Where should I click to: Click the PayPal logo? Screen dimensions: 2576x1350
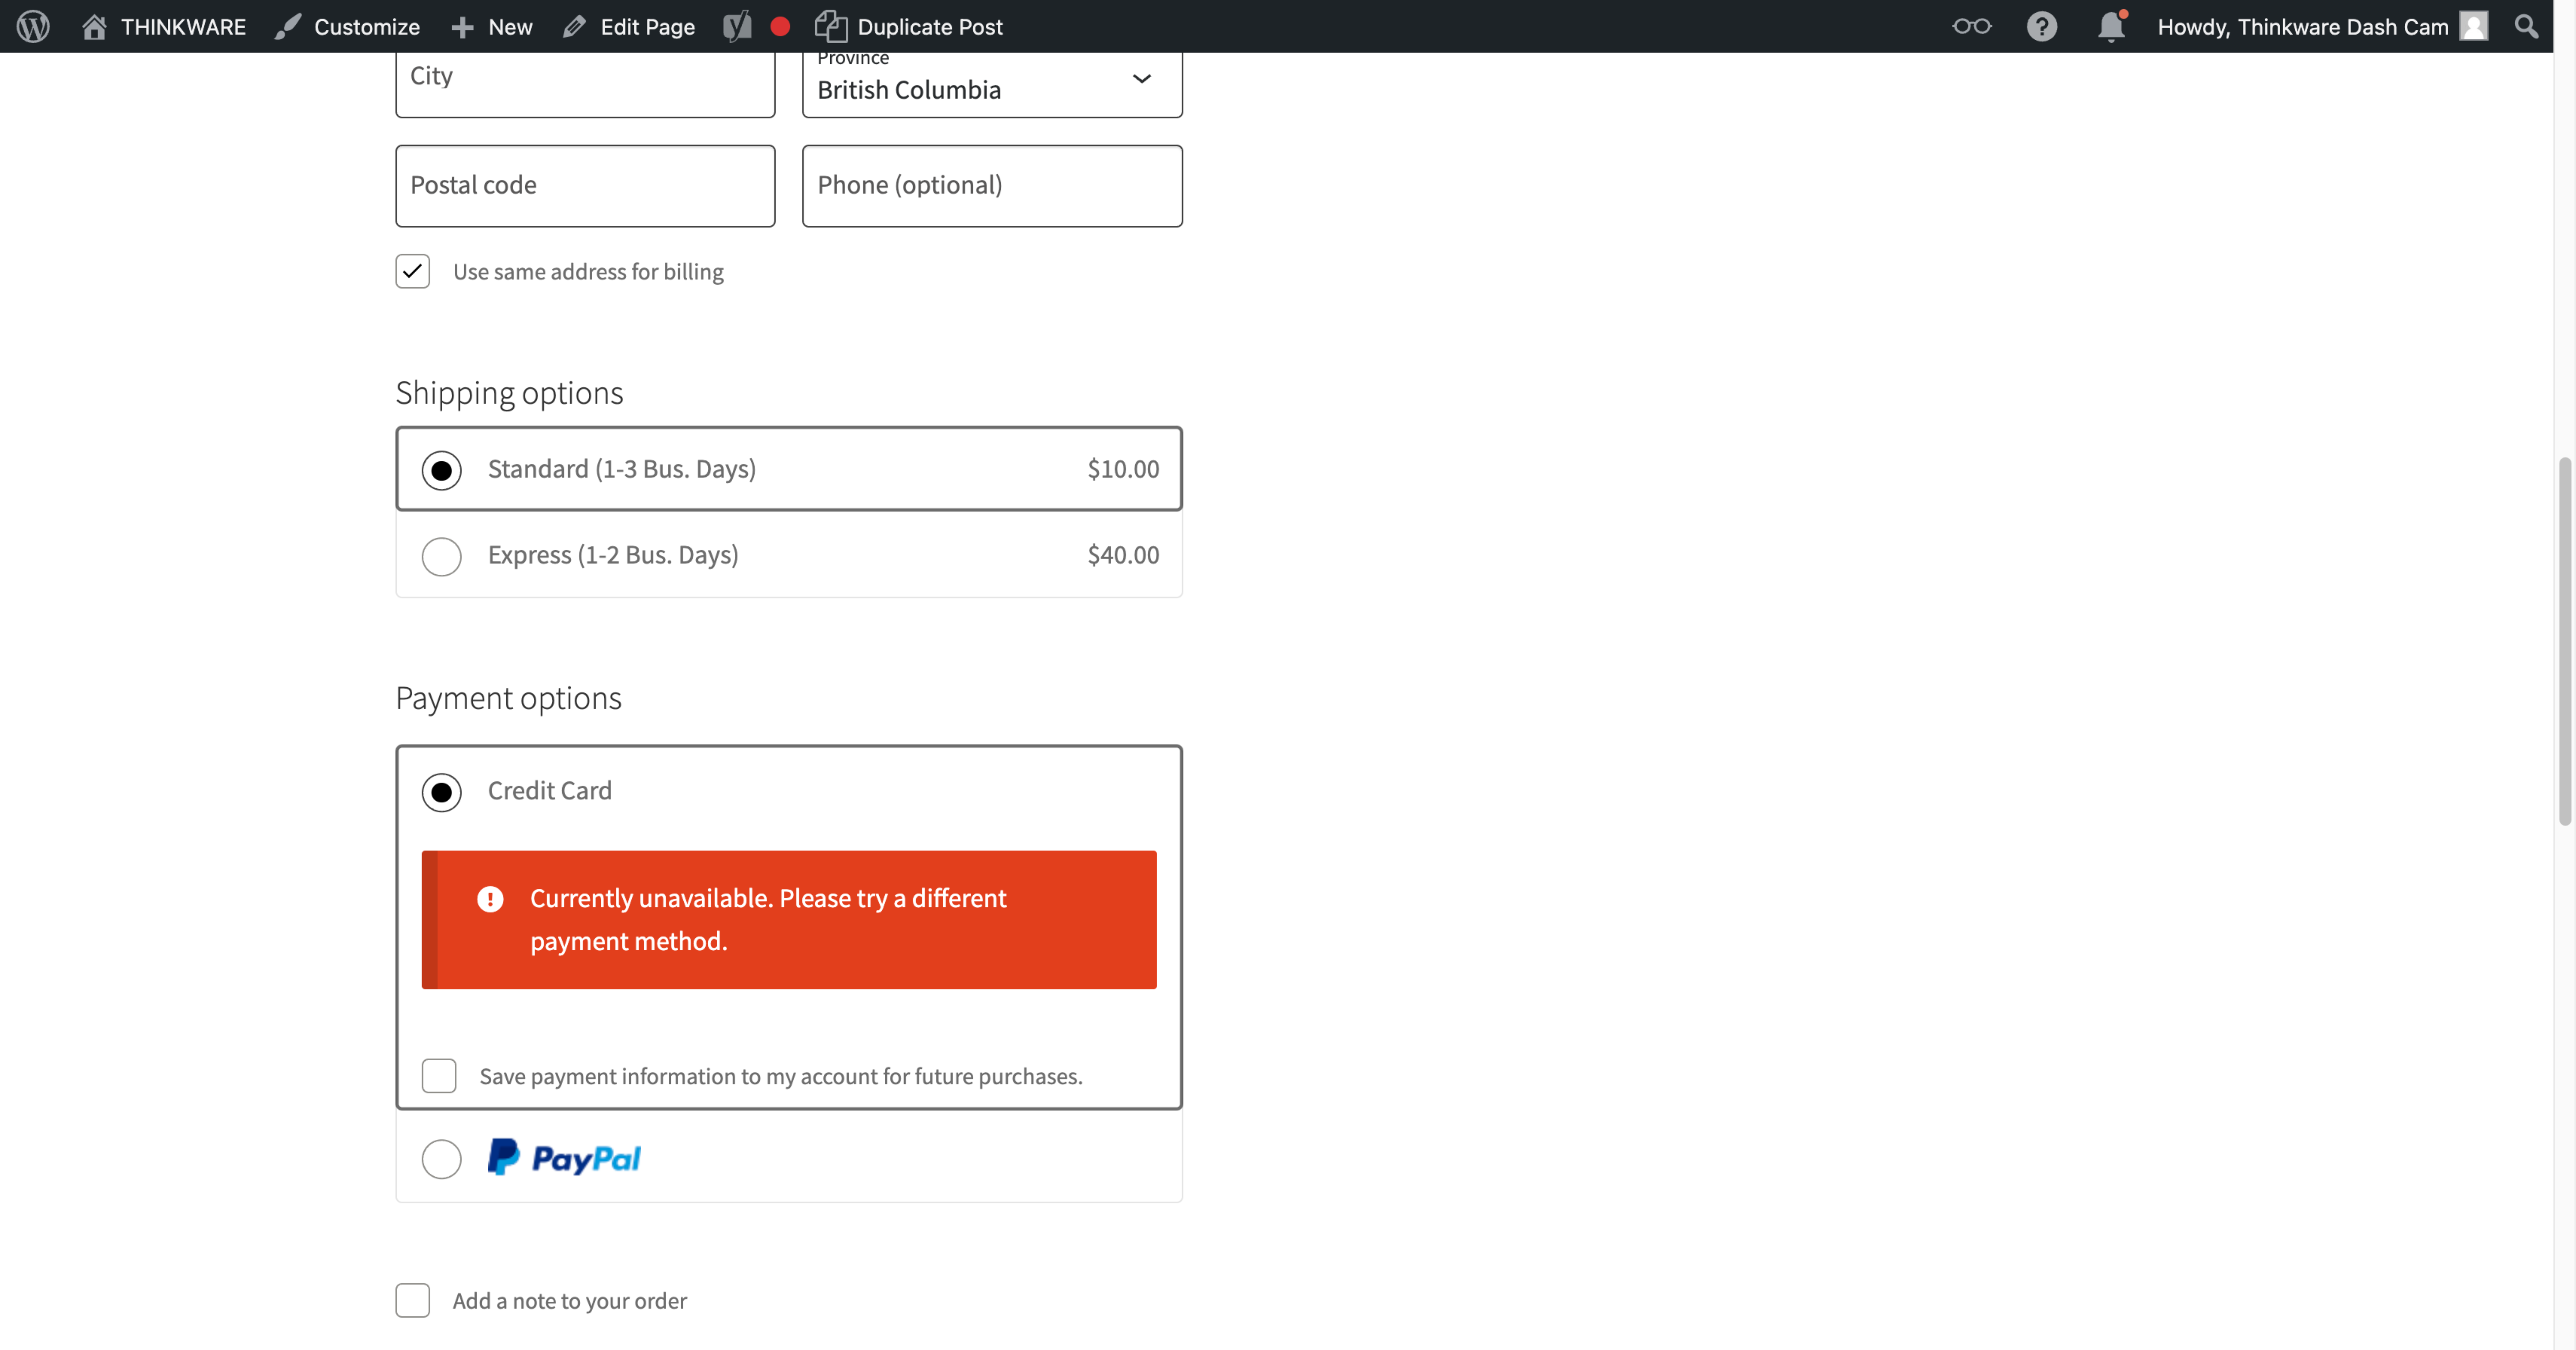click(x=564, y=1157)
